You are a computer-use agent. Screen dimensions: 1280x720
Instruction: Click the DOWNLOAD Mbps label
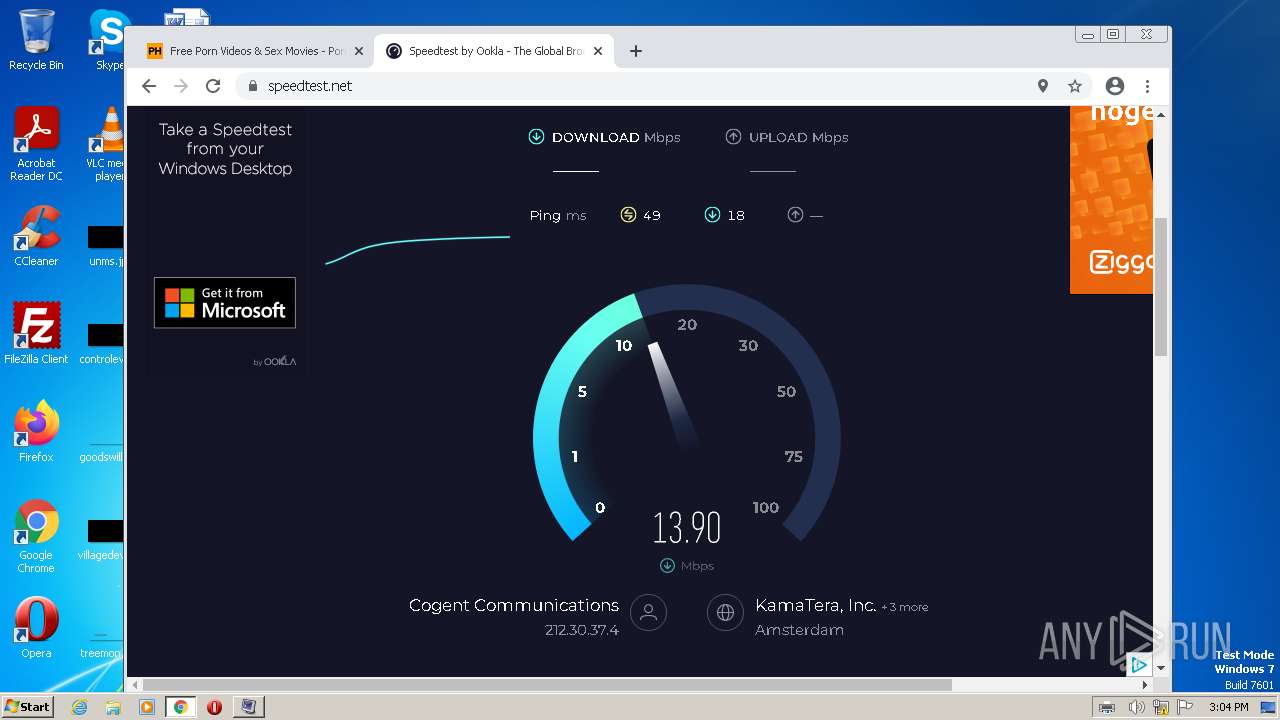tap(616, 137)
